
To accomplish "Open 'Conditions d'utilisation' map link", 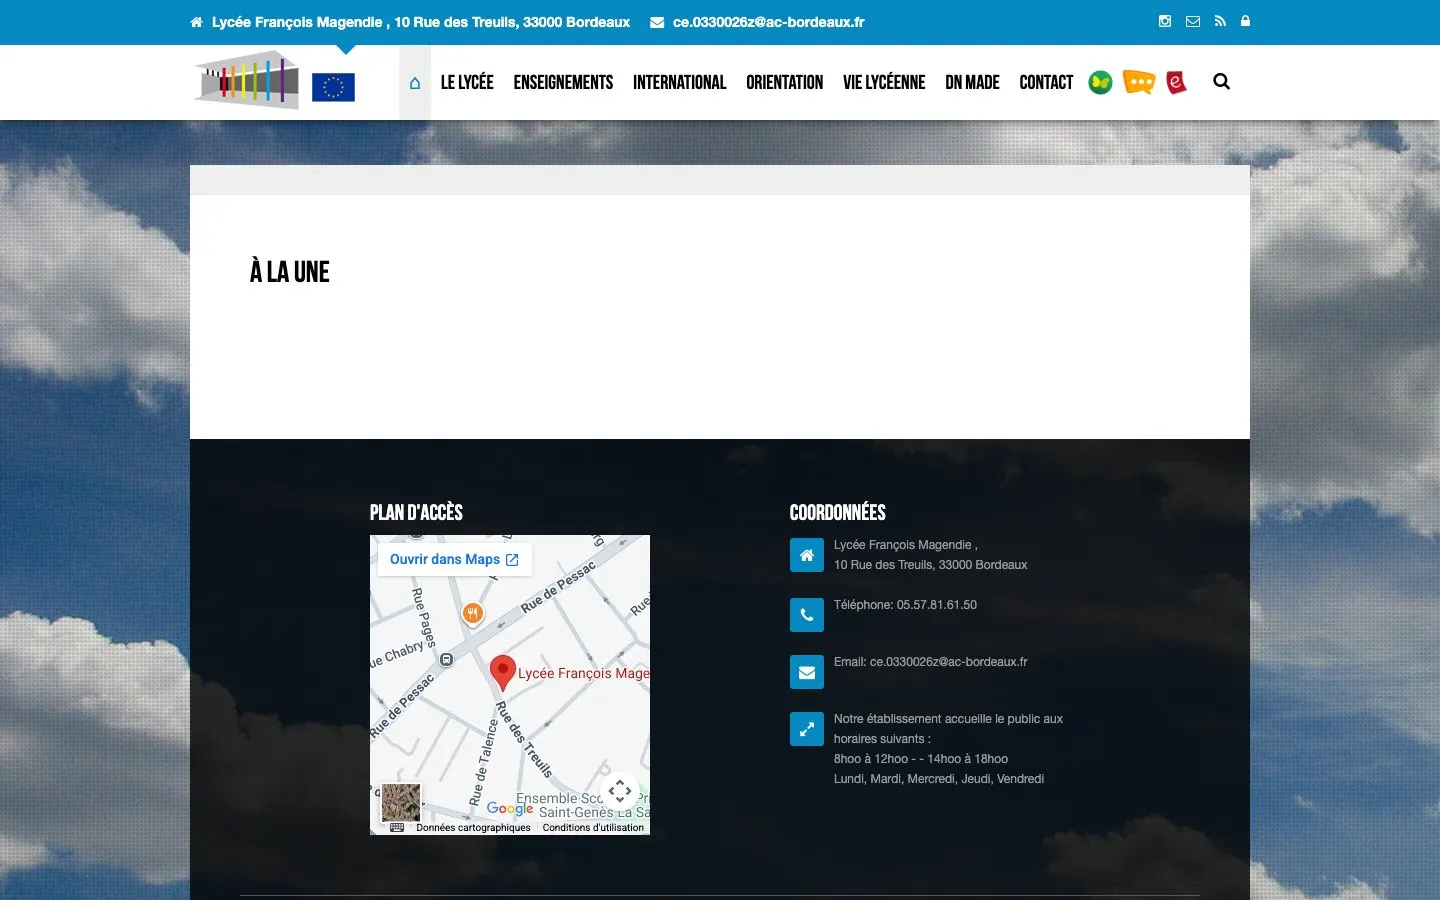I will pyautogui.click(x=593, y=828).
